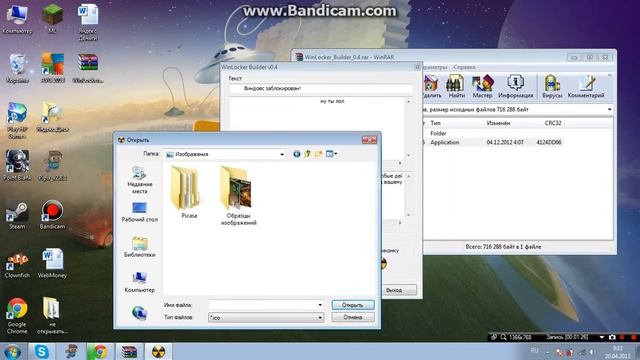Image resolution: width=640 pixels, height=360 pixels.
Task: Open Компьютер desktop icon
Action: pyautogui.click(x=17, y=20)
